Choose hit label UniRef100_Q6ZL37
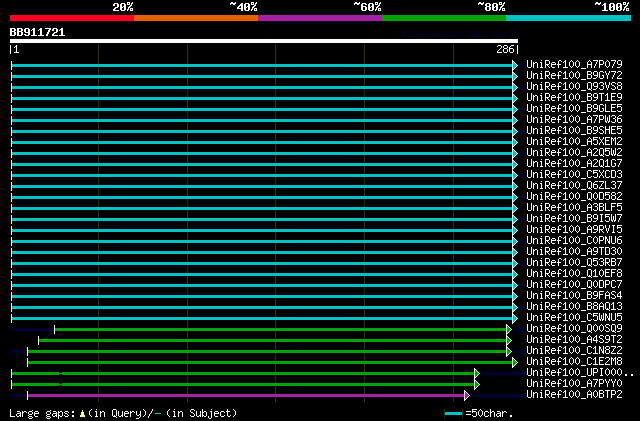This screenshot has height=421, width=640. tap(574, 186)
